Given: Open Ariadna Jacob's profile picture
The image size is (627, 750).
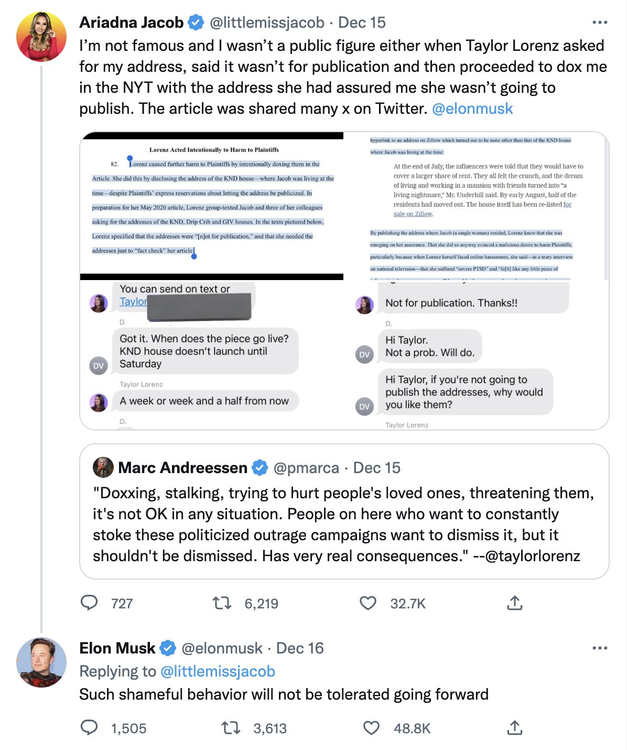Looking at the screenshot, I should pyautogui.click(x=42, y=38).
